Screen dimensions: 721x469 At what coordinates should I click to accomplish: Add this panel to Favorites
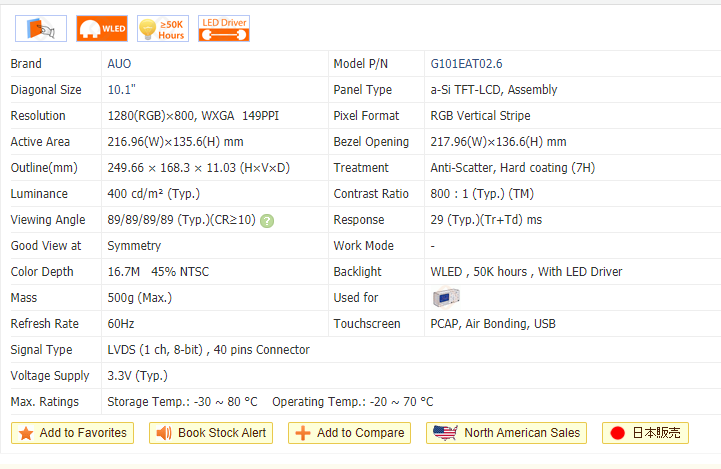click(72, 433)
